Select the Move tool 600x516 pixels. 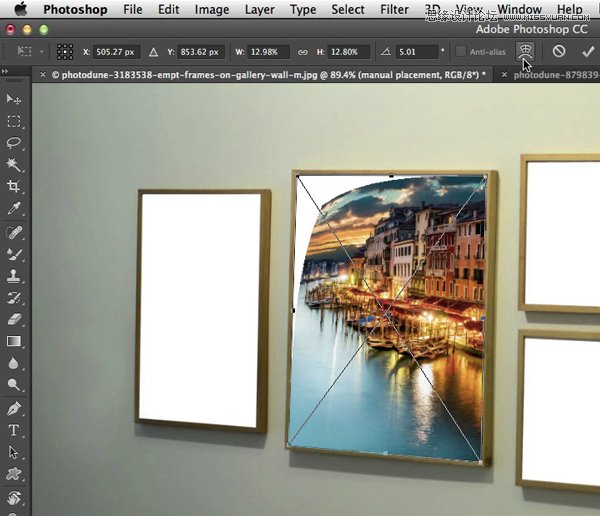(x=14, y=100)
